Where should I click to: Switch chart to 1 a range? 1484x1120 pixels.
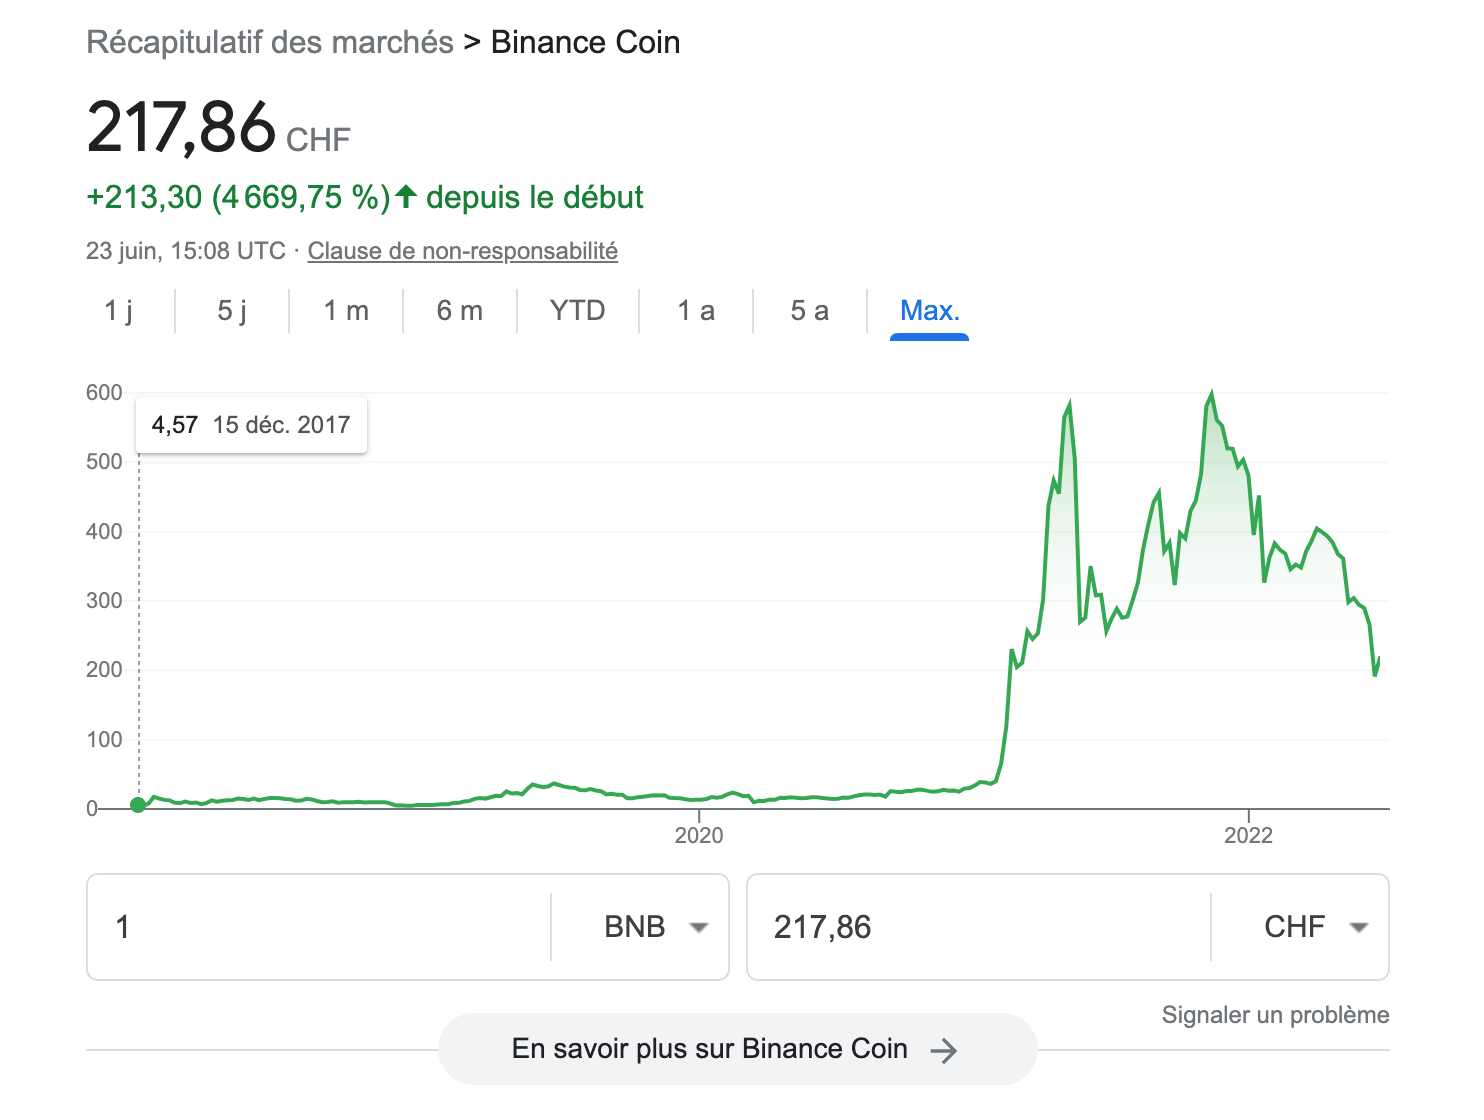pyautogui.click(x=696, y=311)
